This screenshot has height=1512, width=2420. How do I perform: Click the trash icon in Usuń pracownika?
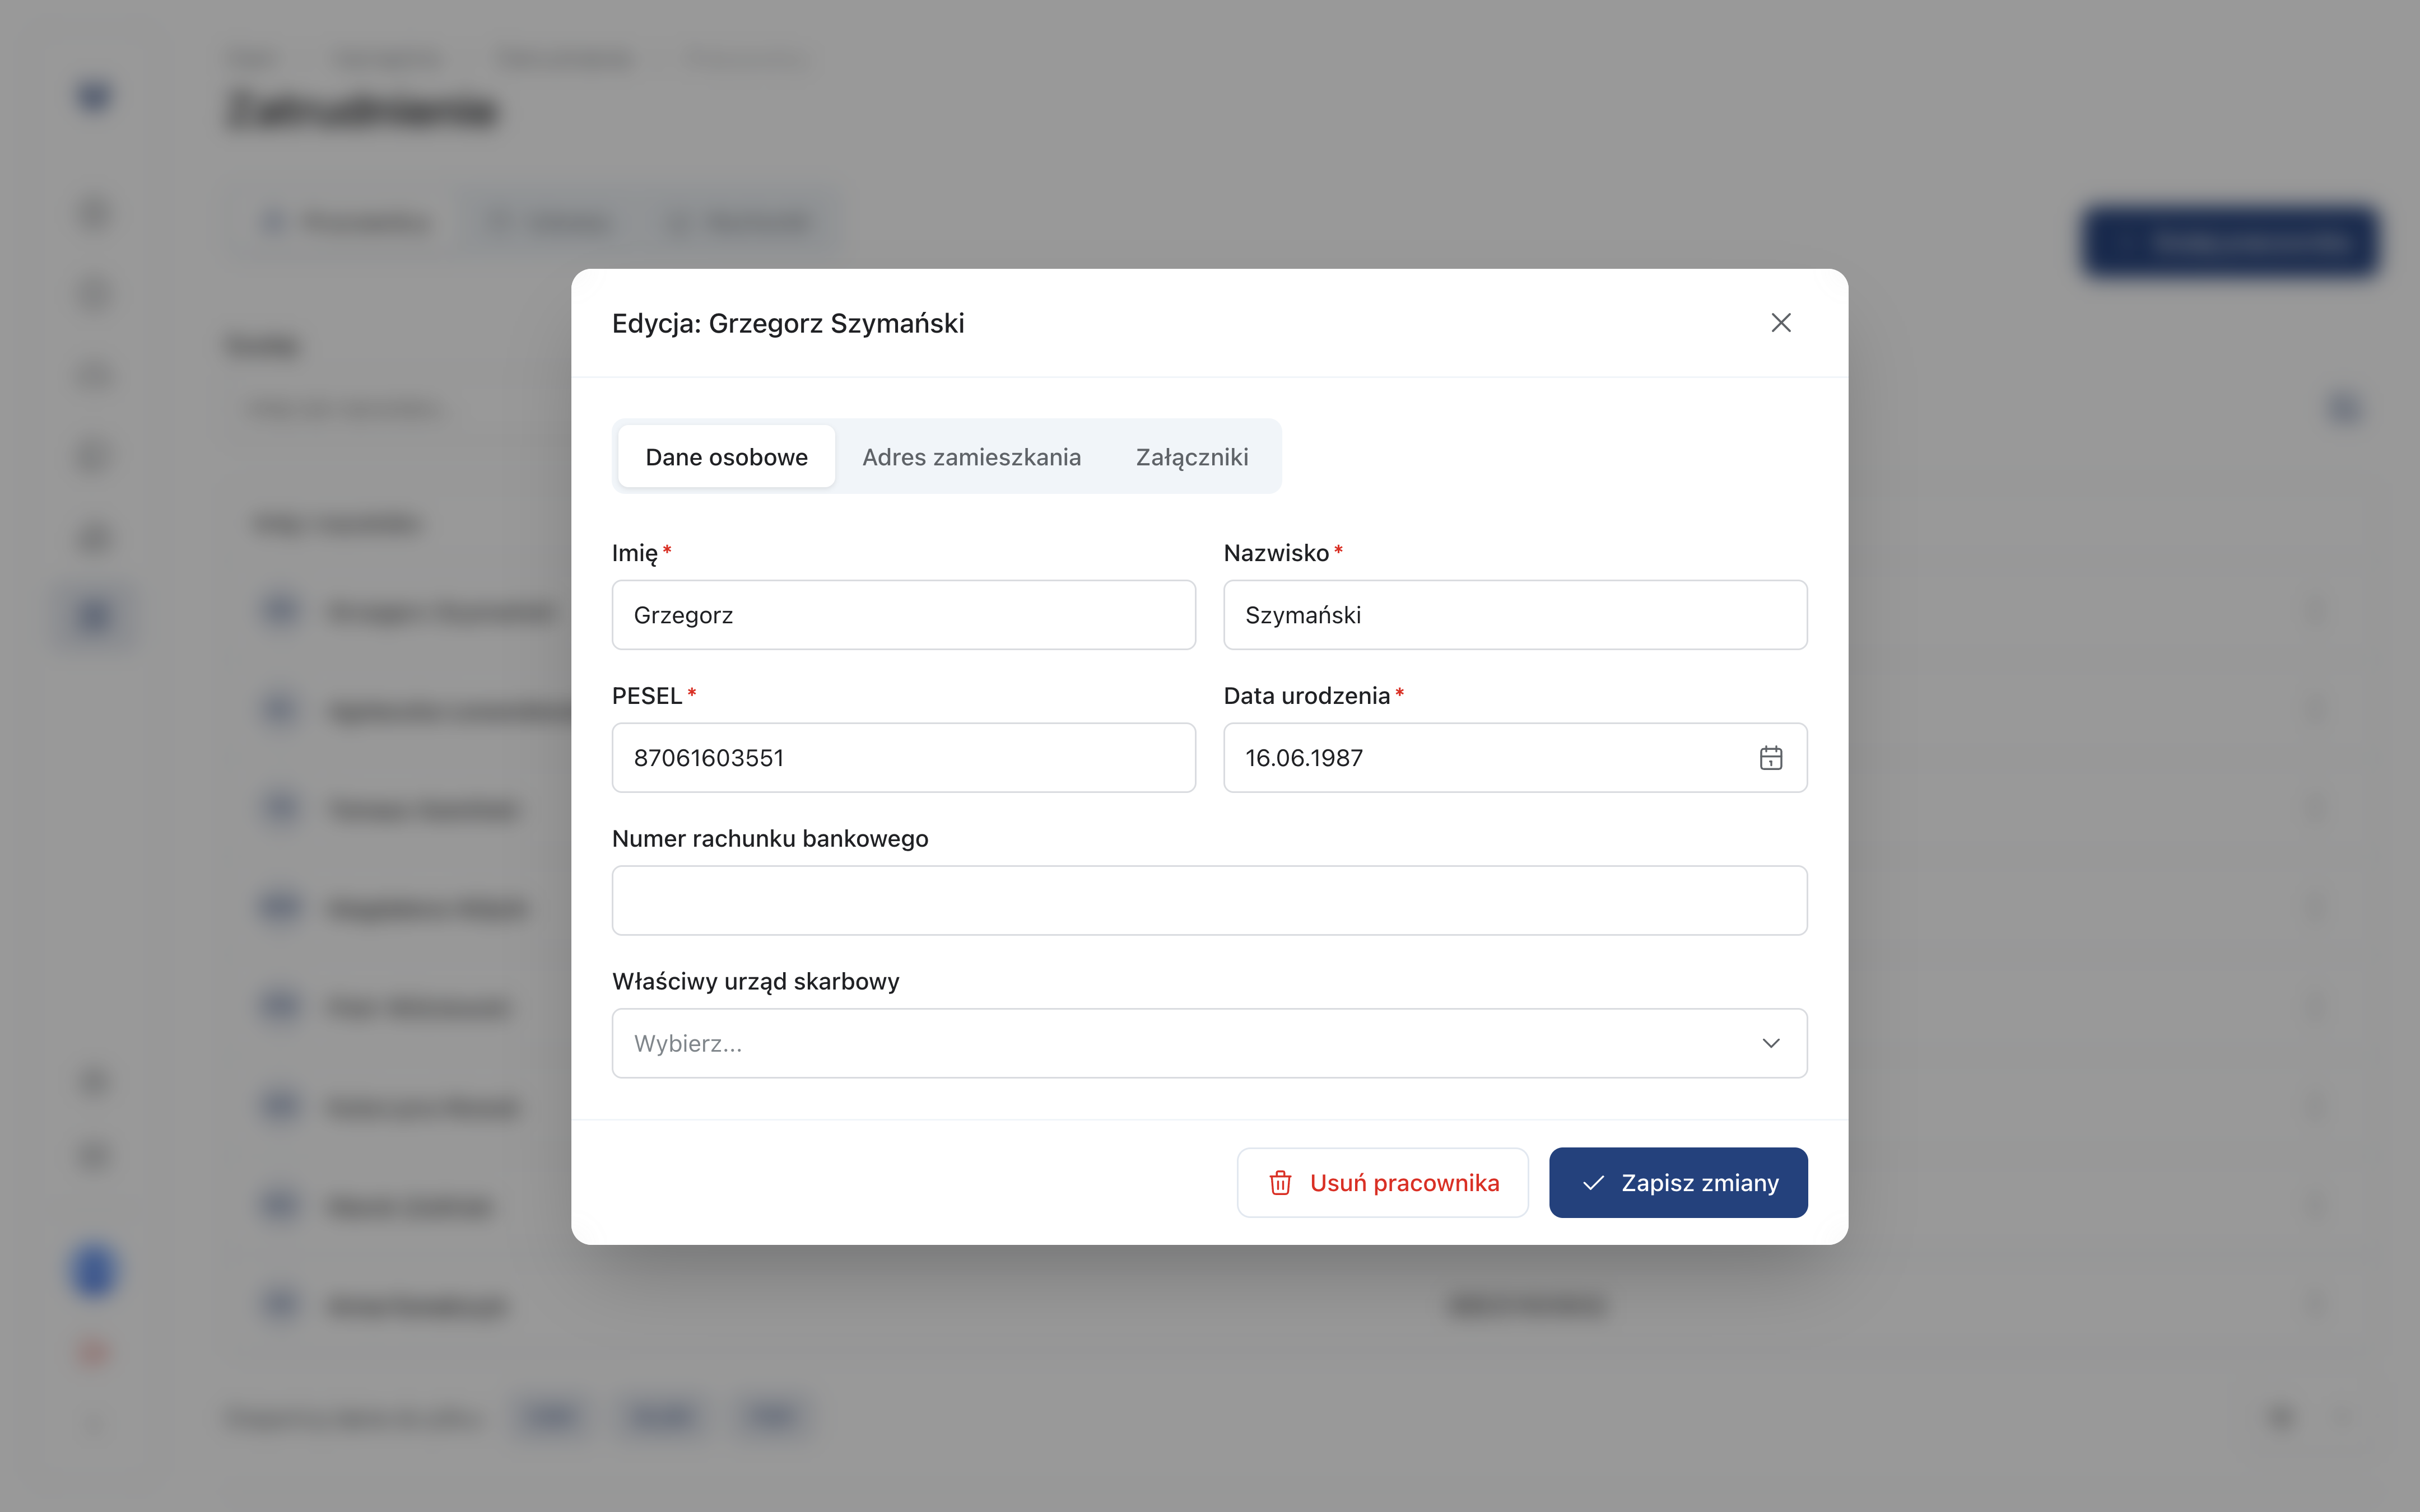(1280, 1183)
